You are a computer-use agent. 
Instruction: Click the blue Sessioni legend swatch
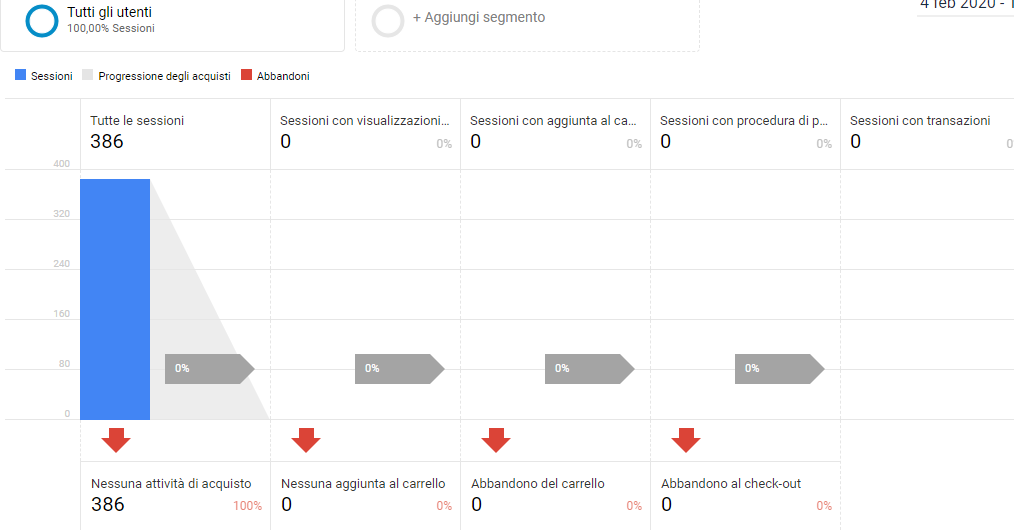[21, 76]
